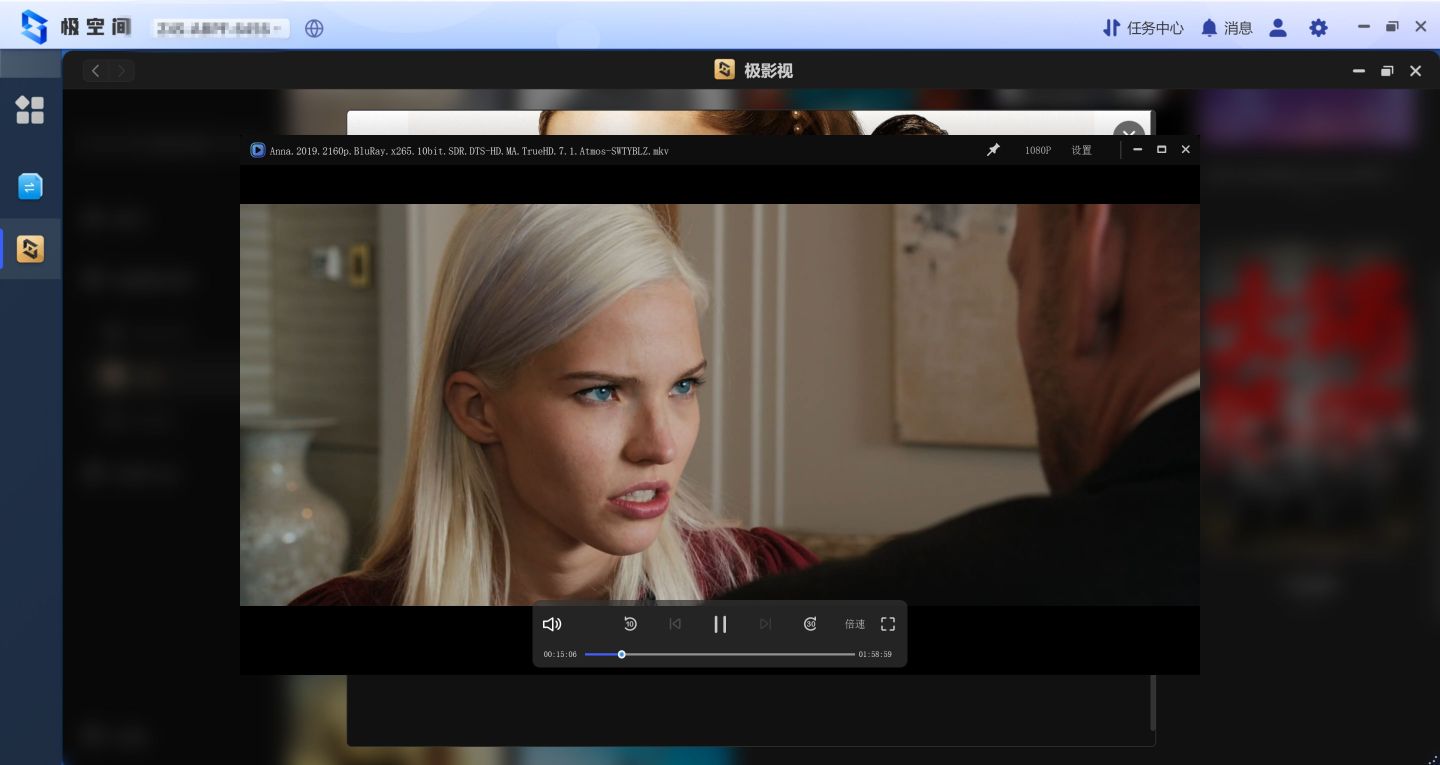Open 任务中心 task center

click(1143, 28)
